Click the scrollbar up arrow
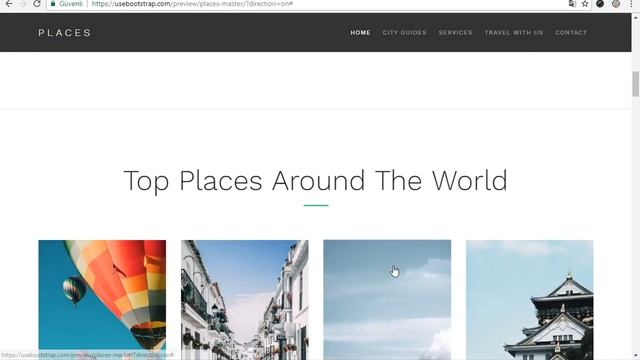The image size is (640, 360). [636, 17]
